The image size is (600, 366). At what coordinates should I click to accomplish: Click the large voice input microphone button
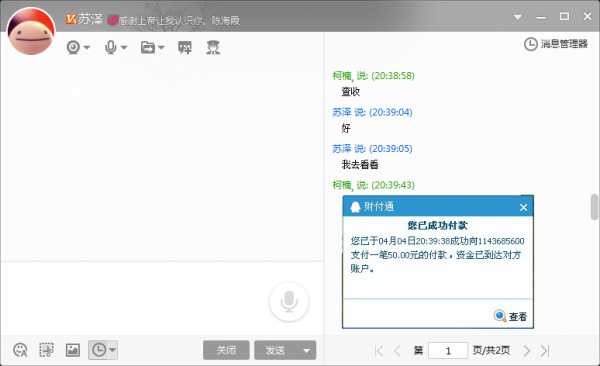pos(289,302)
